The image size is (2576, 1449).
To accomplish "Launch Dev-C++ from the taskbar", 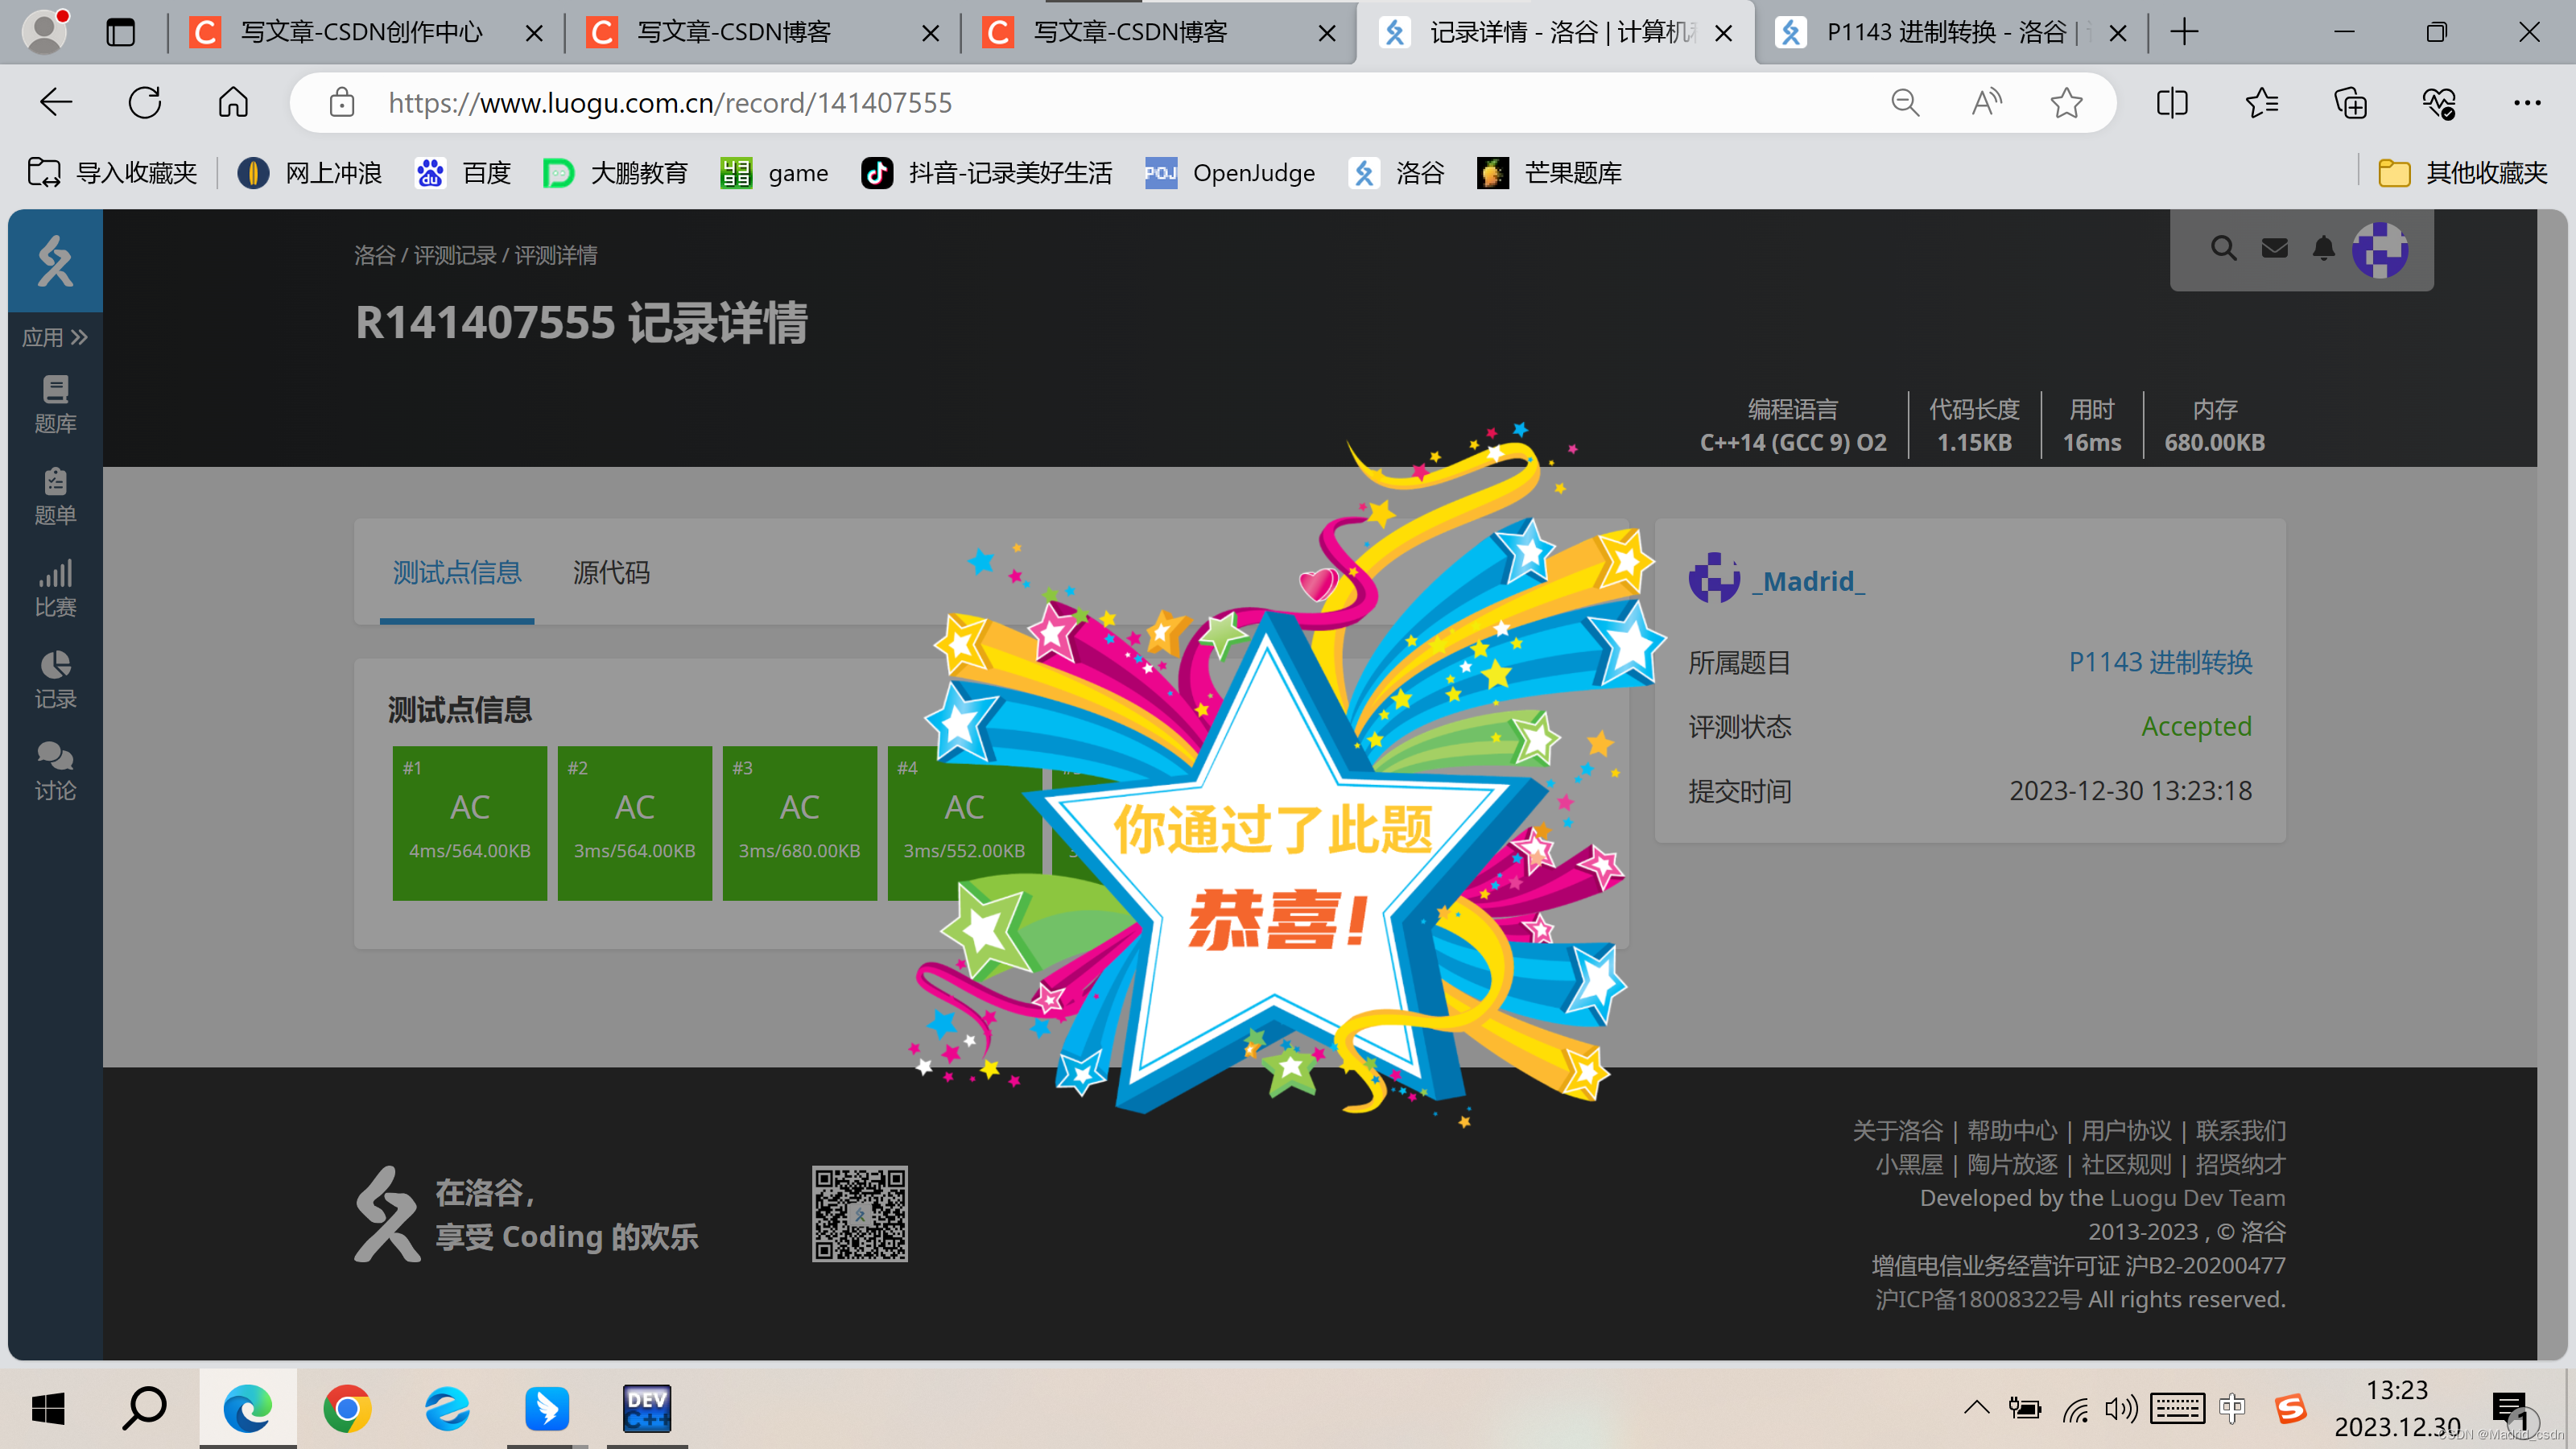I will click(x=646, y=1408).
